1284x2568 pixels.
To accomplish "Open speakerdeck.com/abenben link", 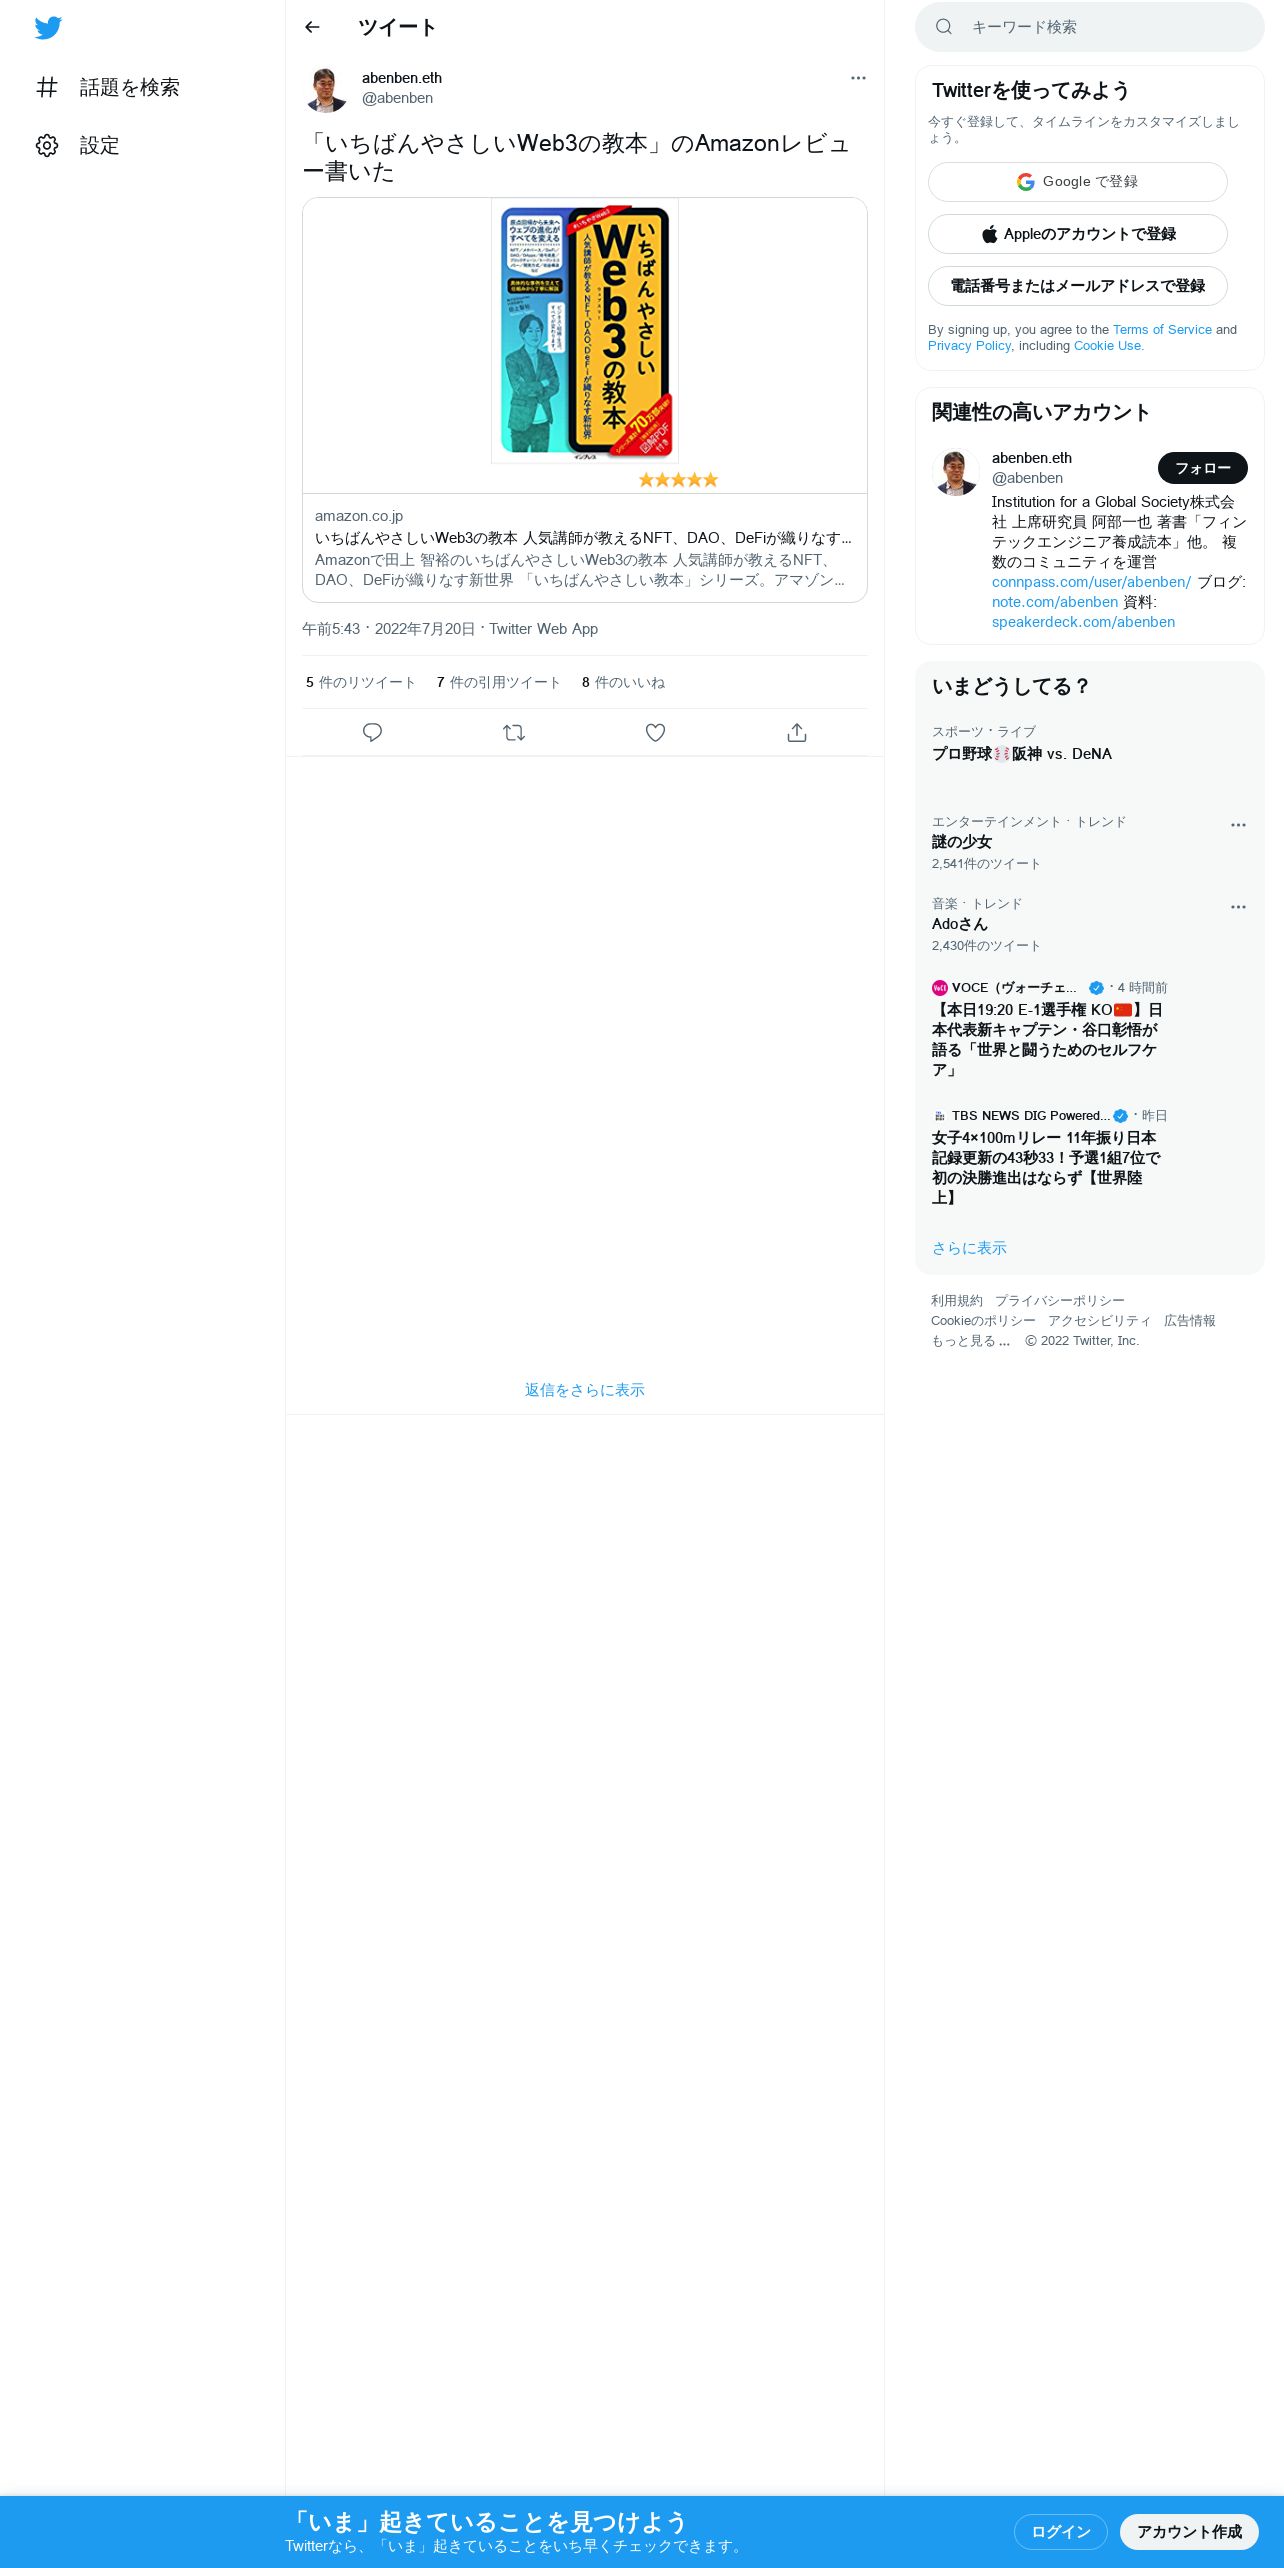I will coord(1083,622).
